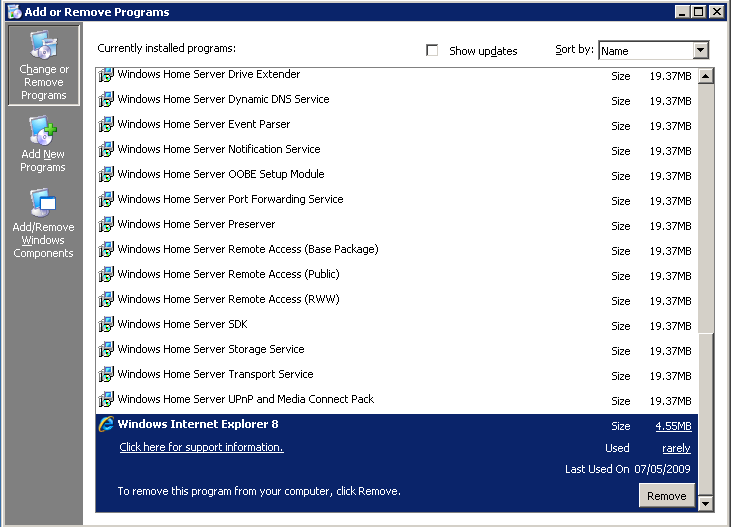Click installer icon for Storage Service
Screen dimensions: 731x527
(106, 349)
